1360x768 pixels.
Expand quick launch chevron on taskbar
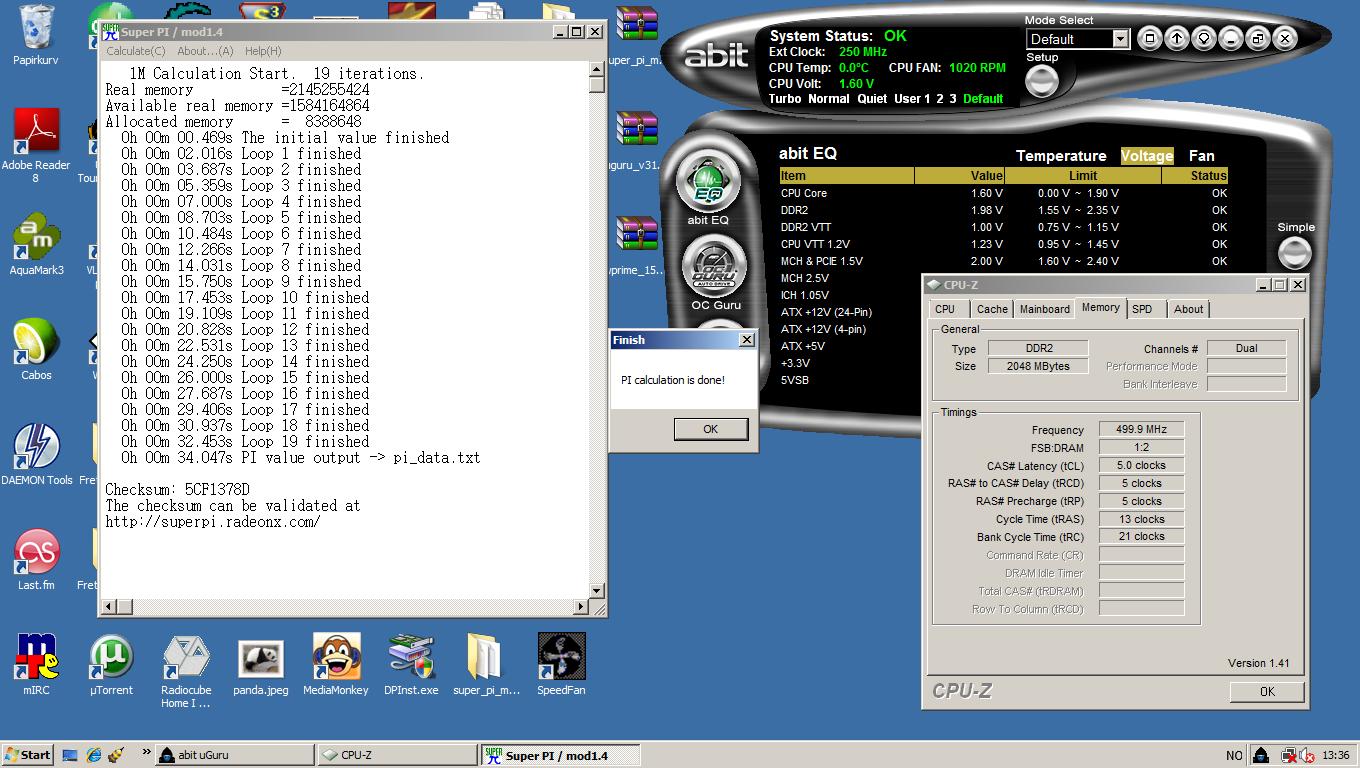[146, 752]
